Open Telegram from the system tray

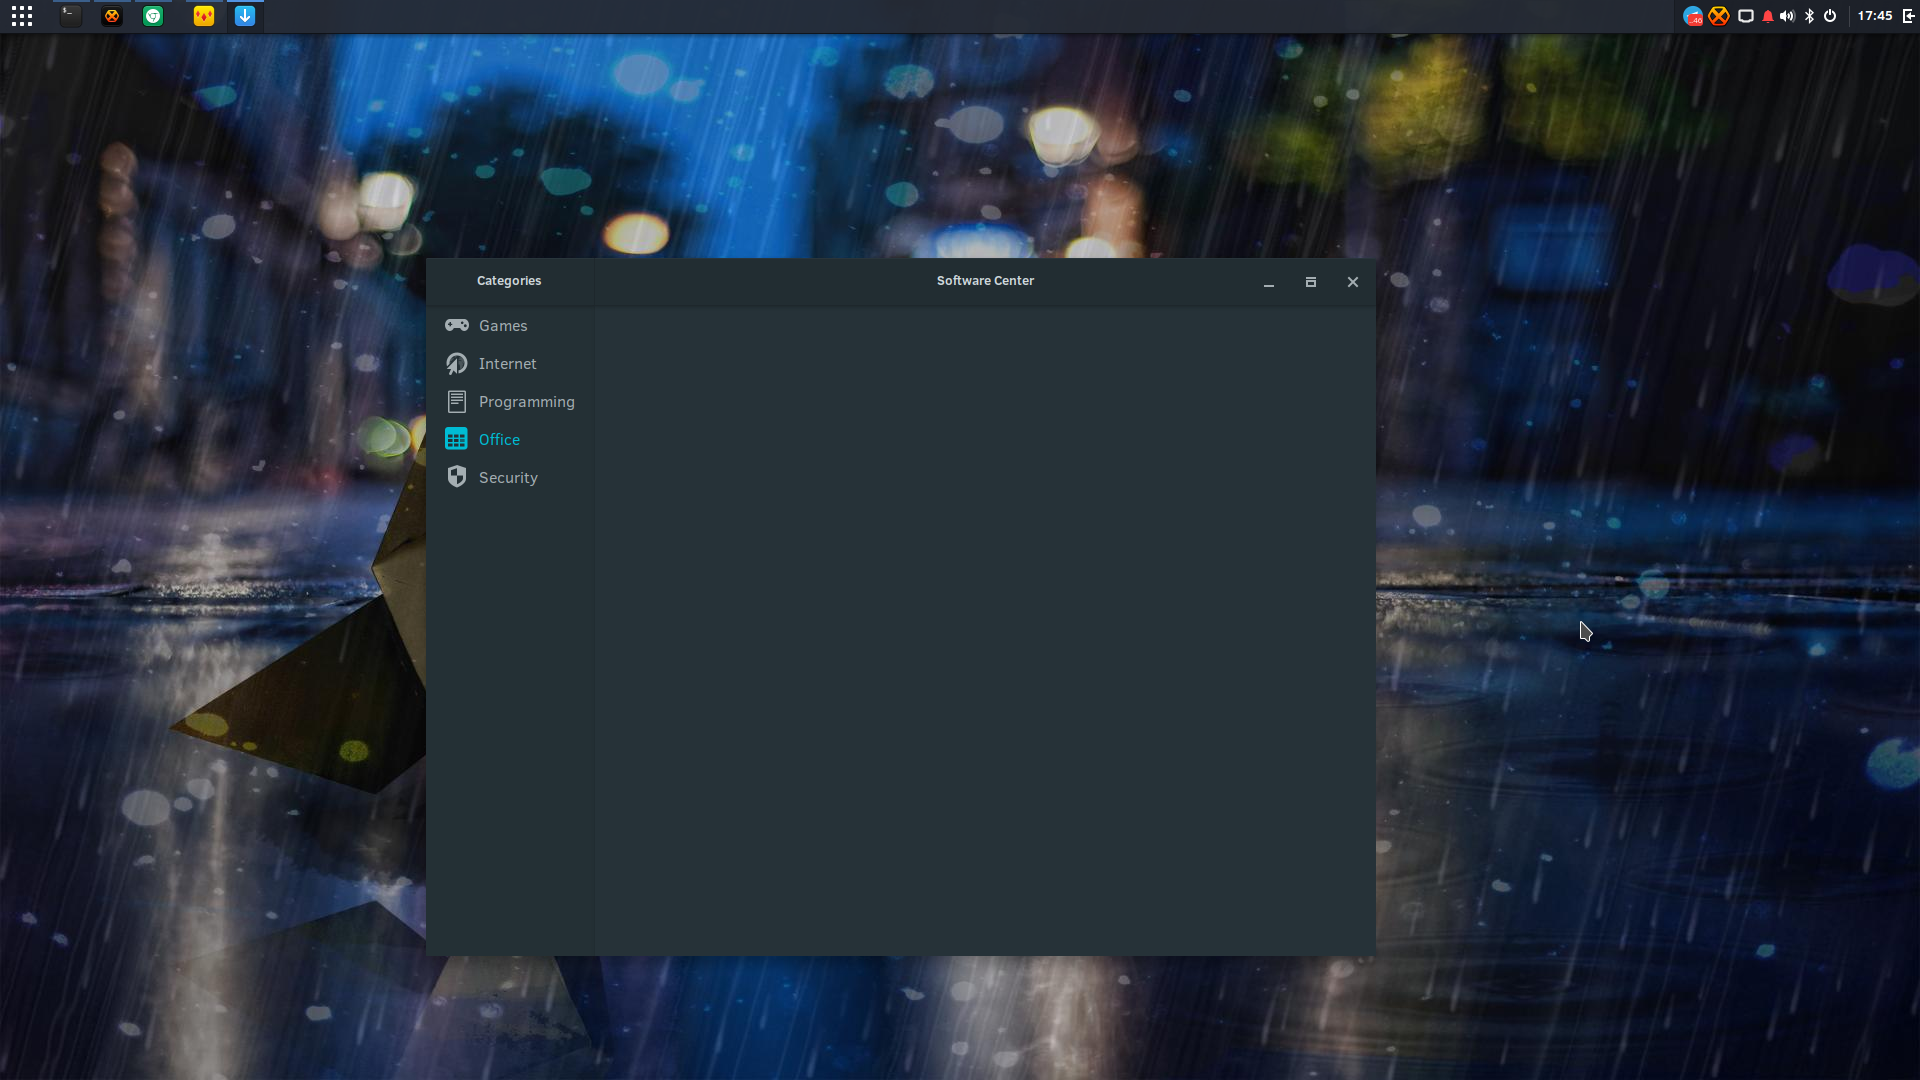[1693, 16]
